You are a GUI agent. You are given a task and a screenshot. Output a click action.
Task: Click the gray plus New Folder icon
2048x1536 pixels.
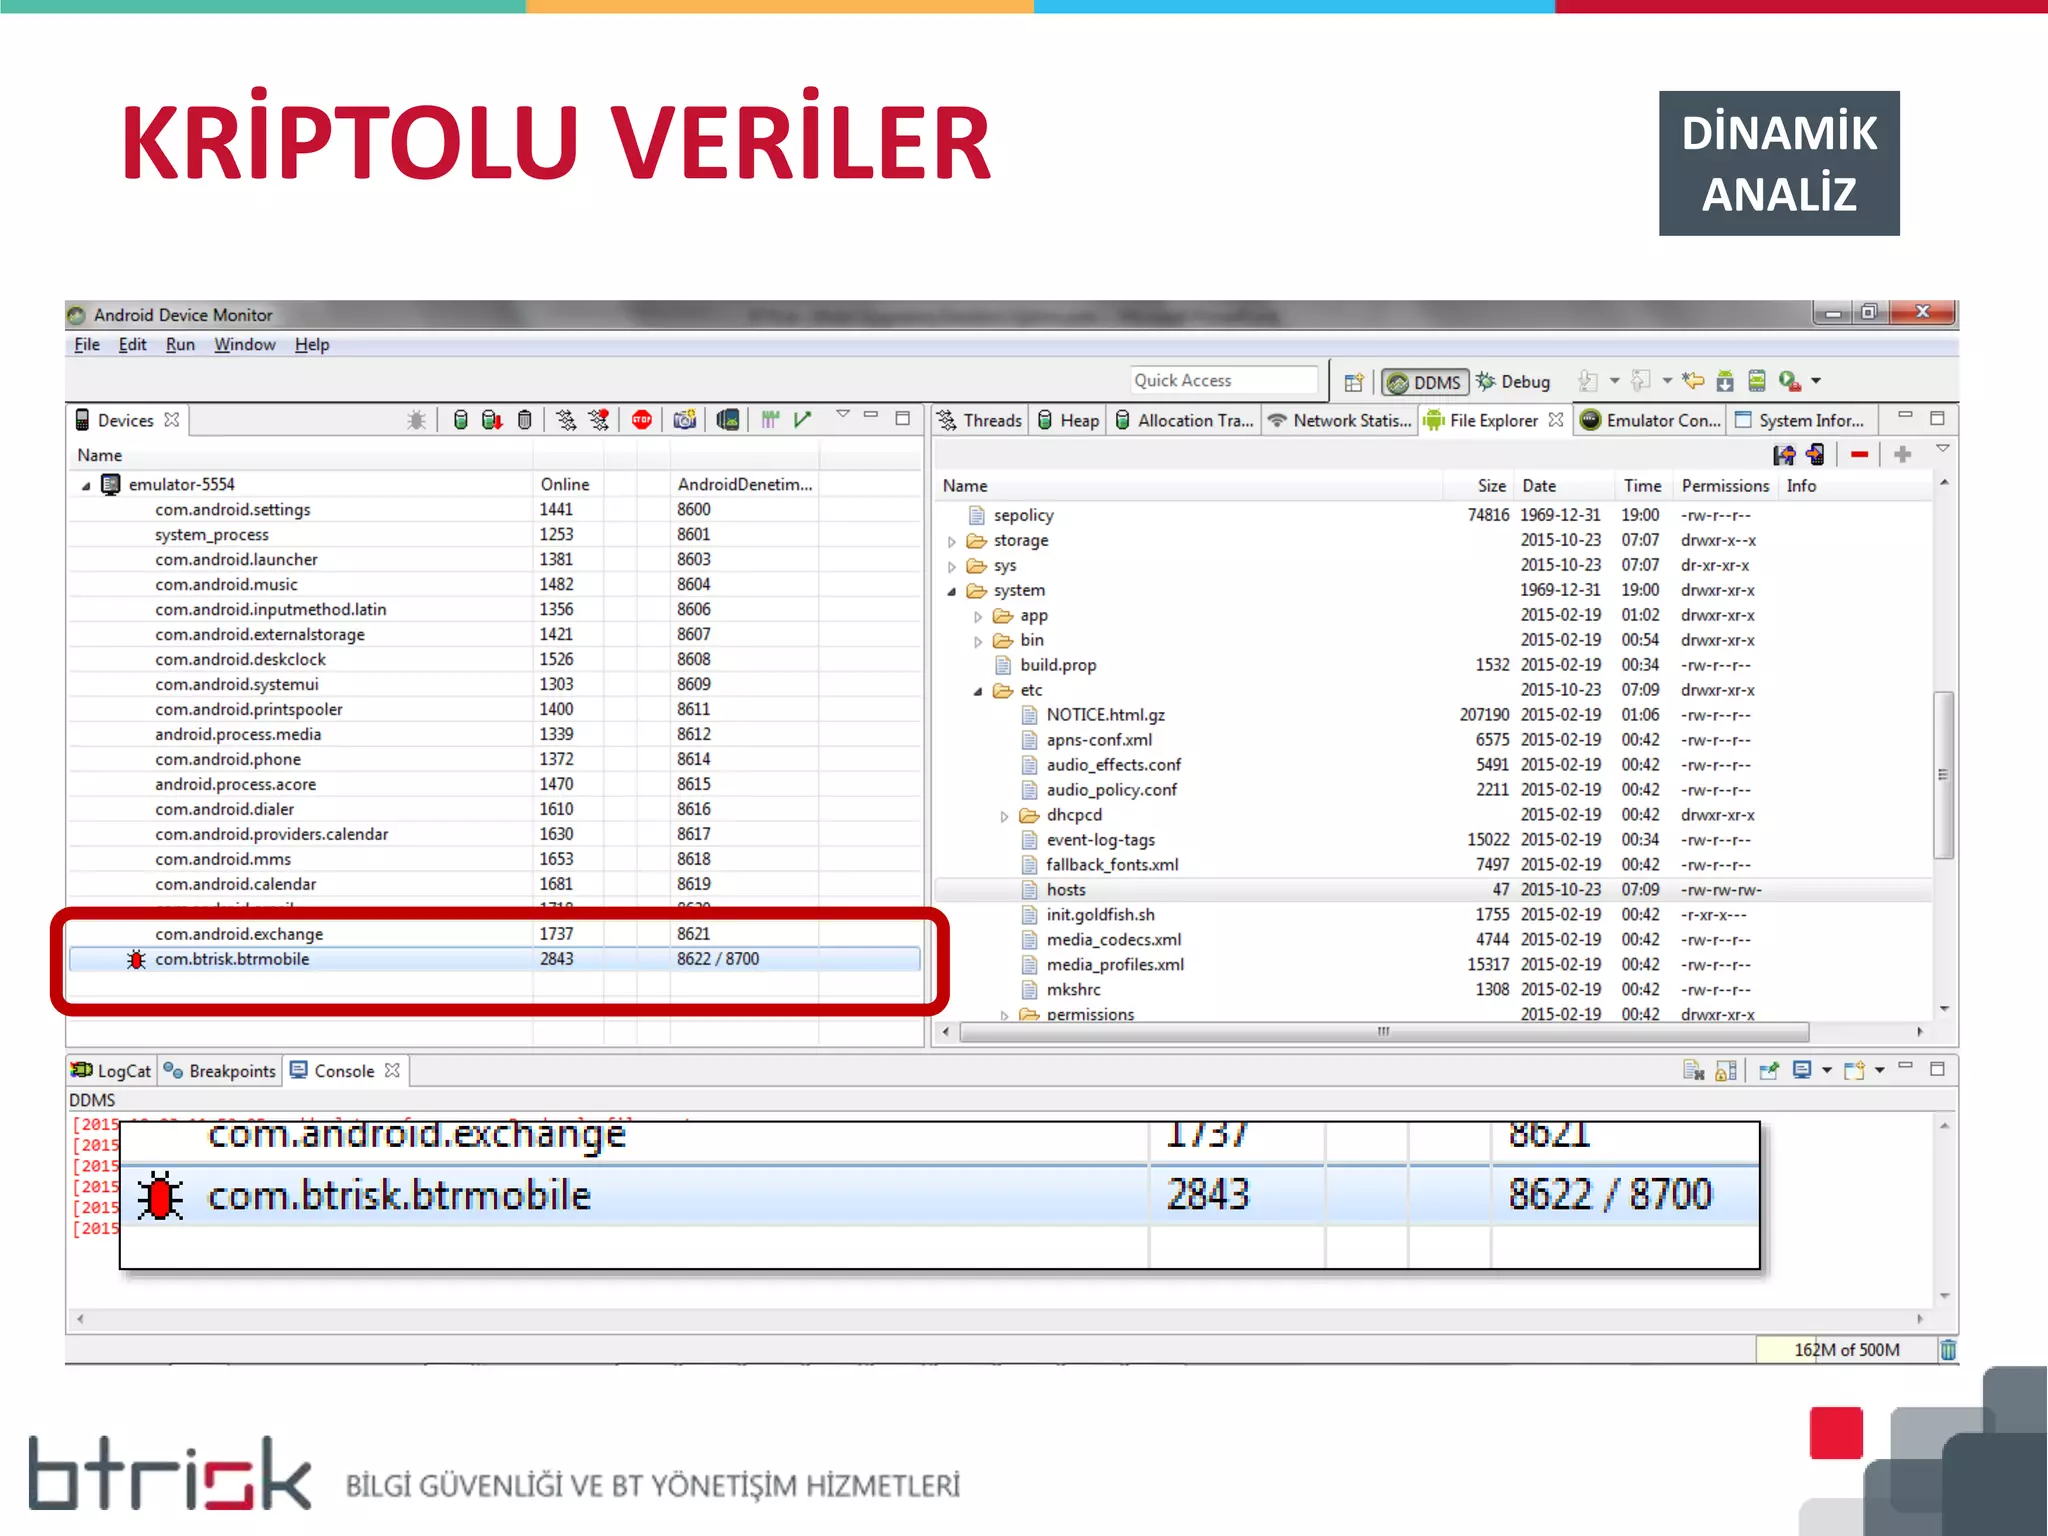(1902, 455)
